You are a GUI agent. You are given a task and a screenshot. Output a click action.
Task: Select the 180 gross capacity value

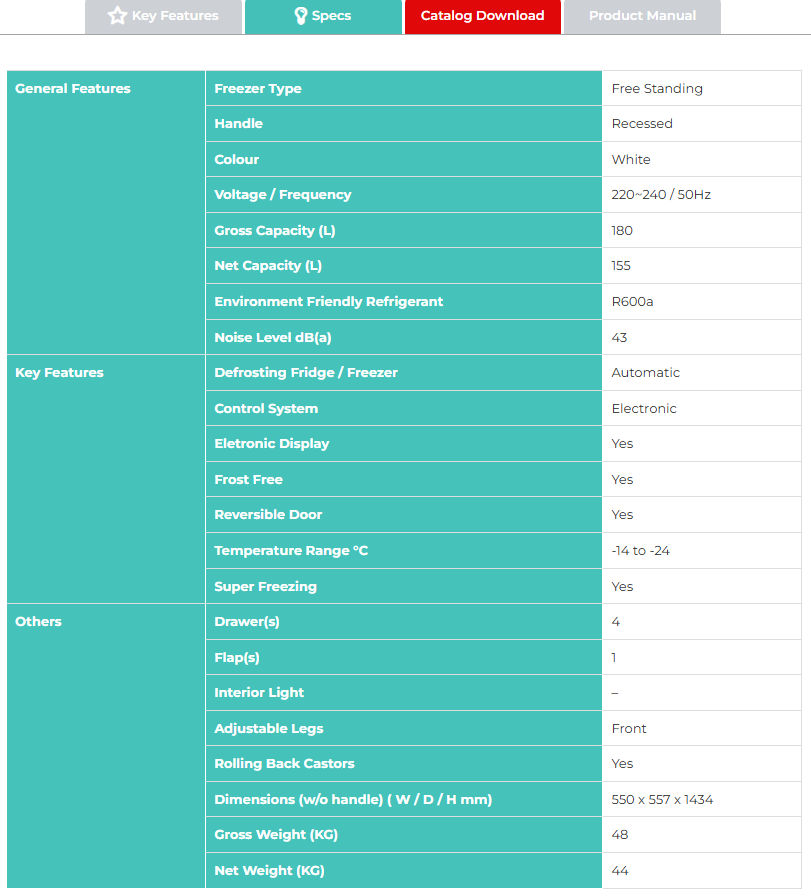(x=622, y=231)
